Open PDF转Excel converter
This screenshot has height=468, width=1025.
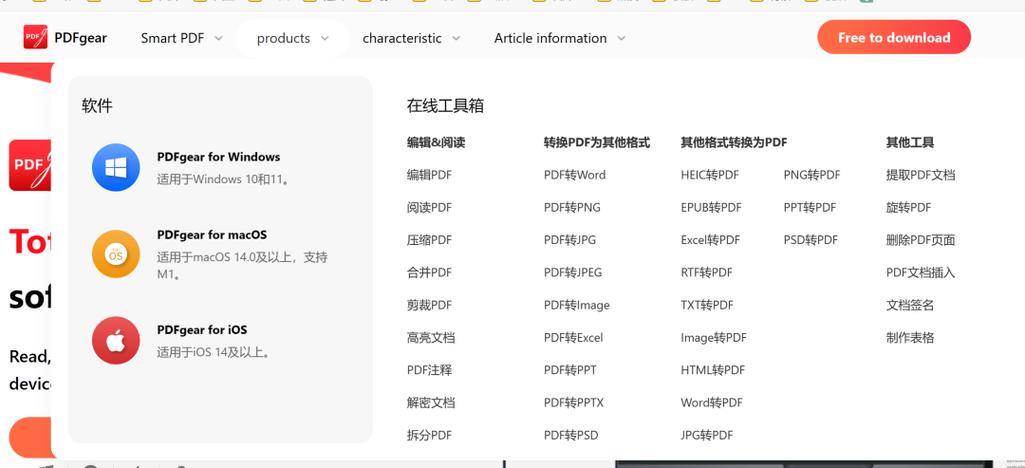(x=573, y=338)
